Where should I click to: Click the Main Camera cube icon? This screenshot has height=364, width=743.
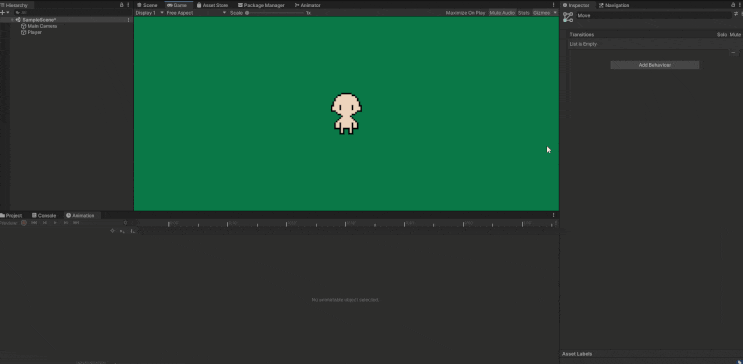point(24,26)
